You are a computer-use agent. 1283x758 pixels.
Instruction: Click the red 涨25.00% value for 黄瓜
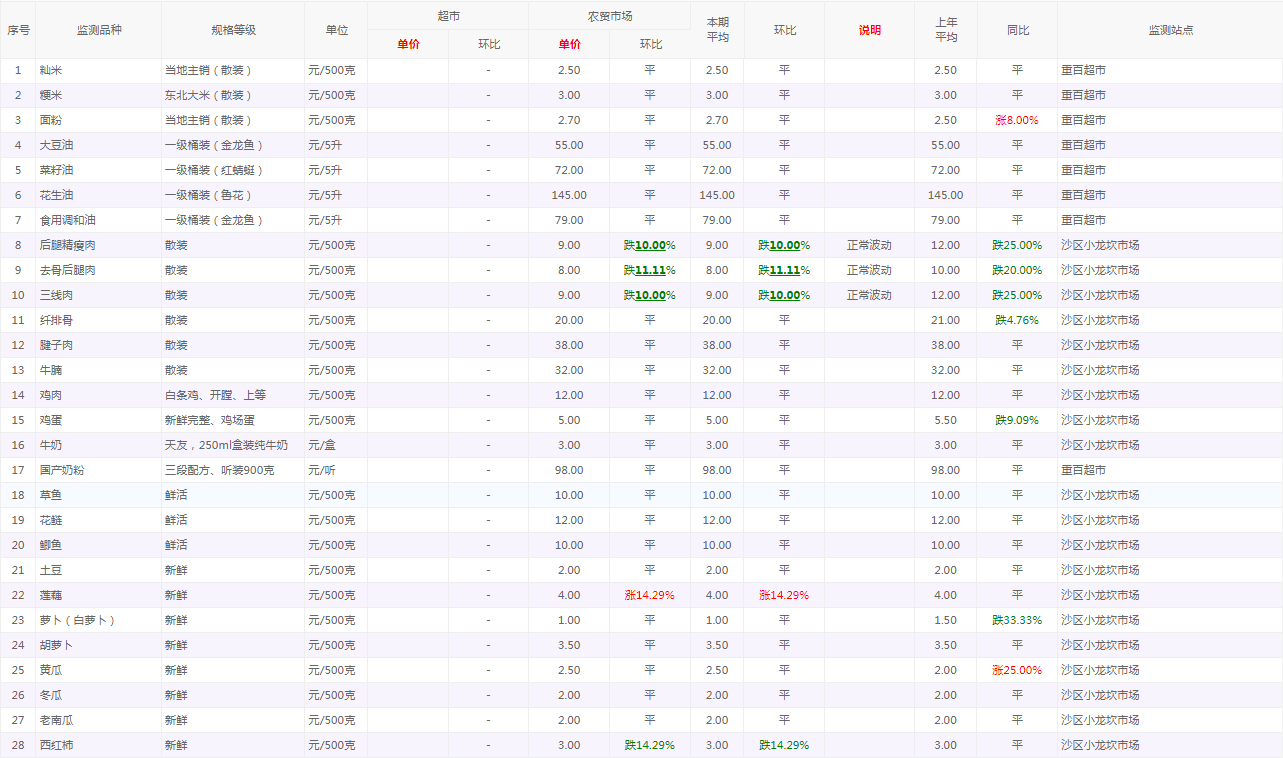[x=1017, y=670]
